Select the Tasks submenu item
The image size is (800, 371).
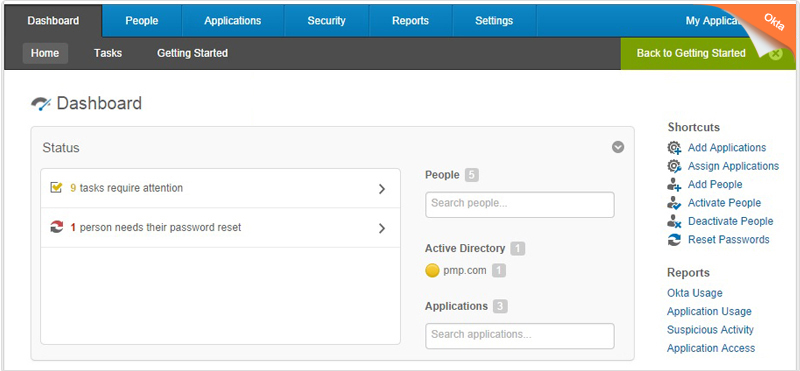point(108,53)
